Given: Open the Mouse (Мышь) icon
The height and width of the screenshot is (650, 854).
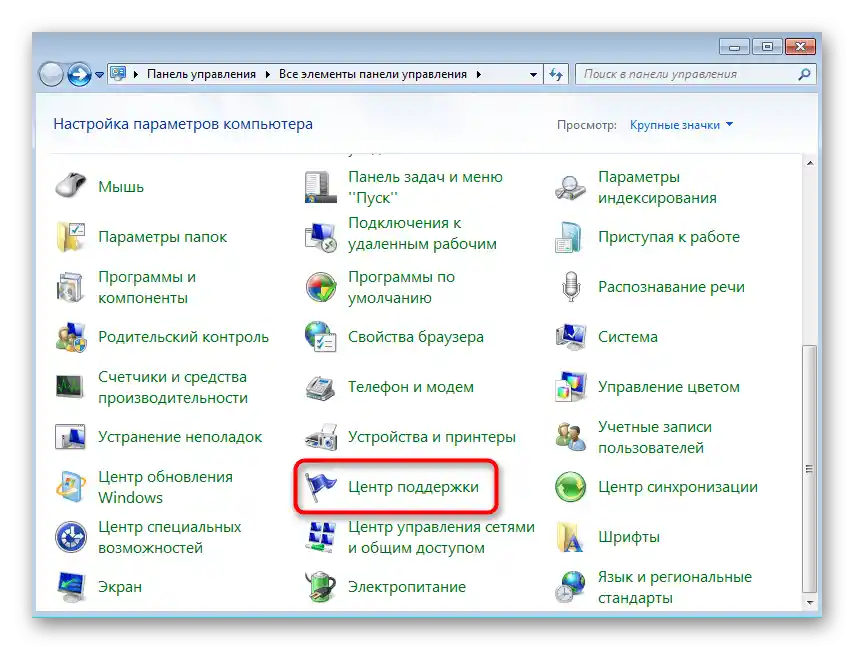Looking at the screenshot, I should 70,186.
